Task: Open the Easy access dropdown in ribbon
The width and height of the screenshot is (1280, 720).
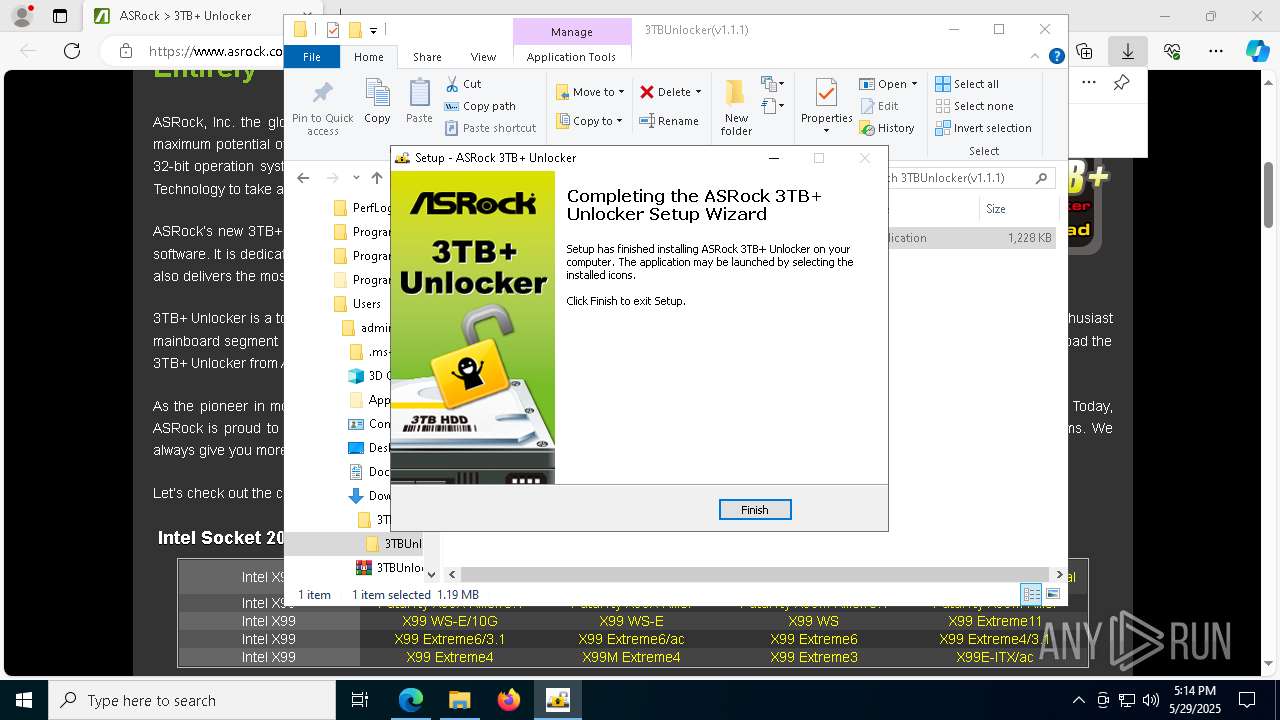Action: (x=772, y=105)
